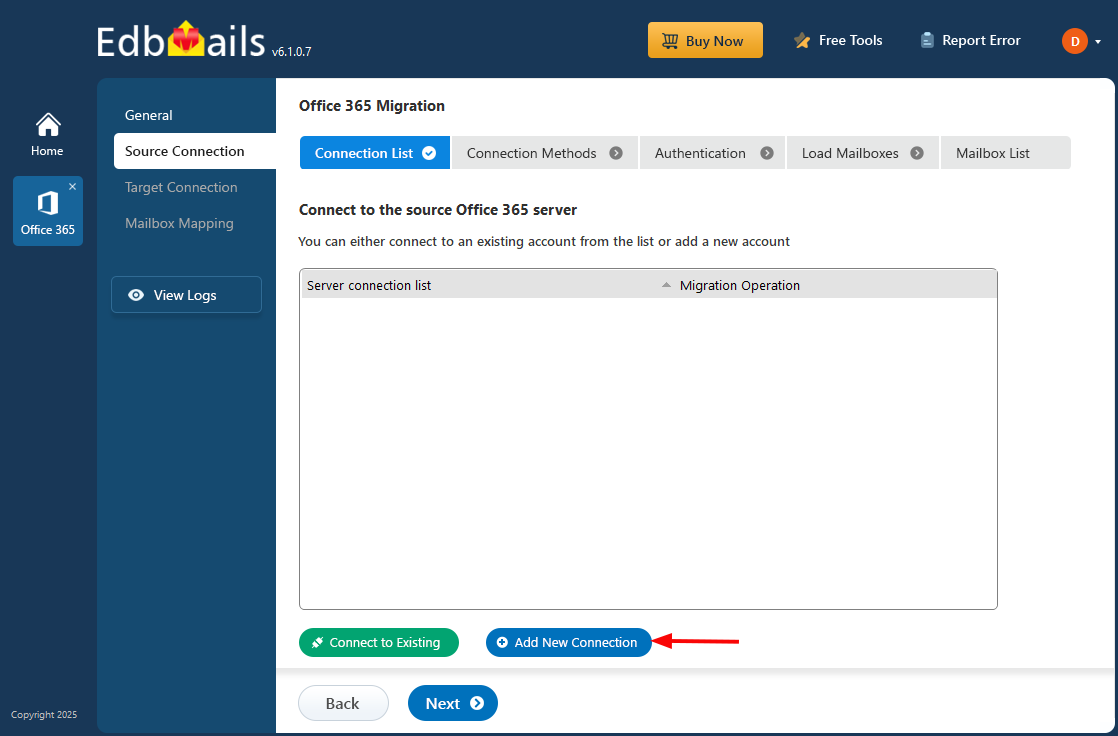The height and width of the screenshot is (736, 1118).
Task: Click the Report Error icon
Action: coord(926,40)
